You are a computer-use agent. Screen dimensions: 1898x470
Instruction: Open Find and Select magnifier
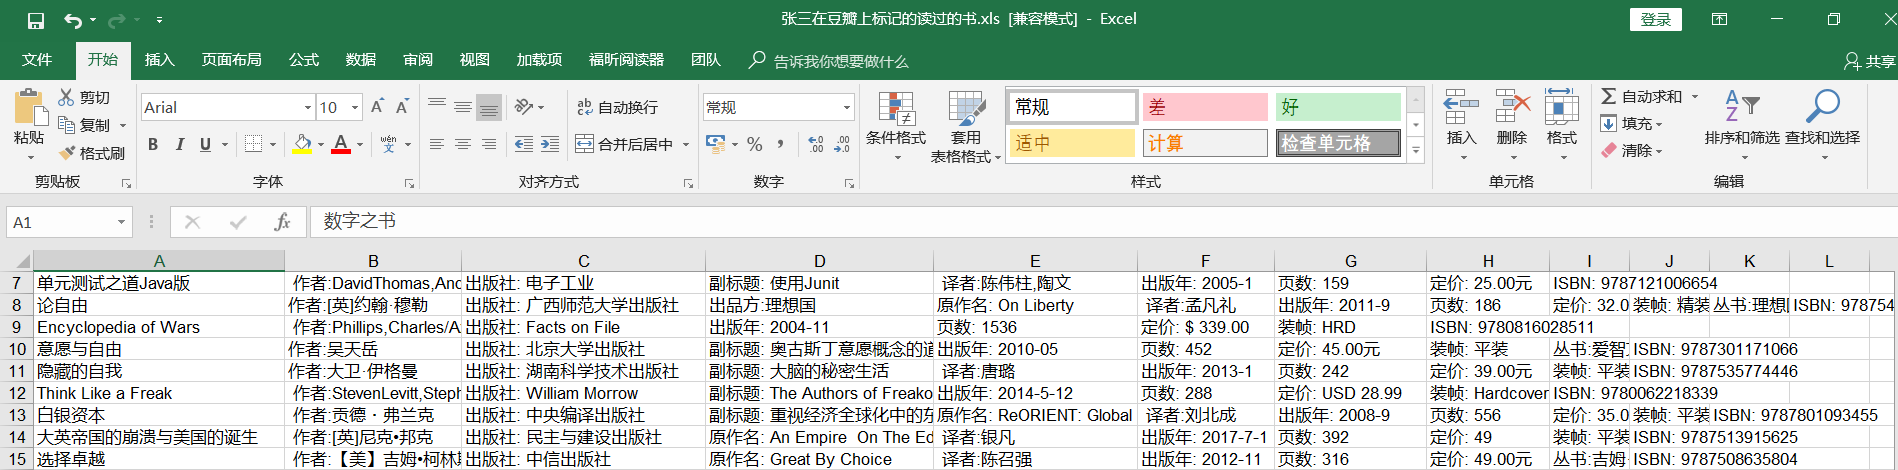pyautogui.click(x=1823, y=106)
